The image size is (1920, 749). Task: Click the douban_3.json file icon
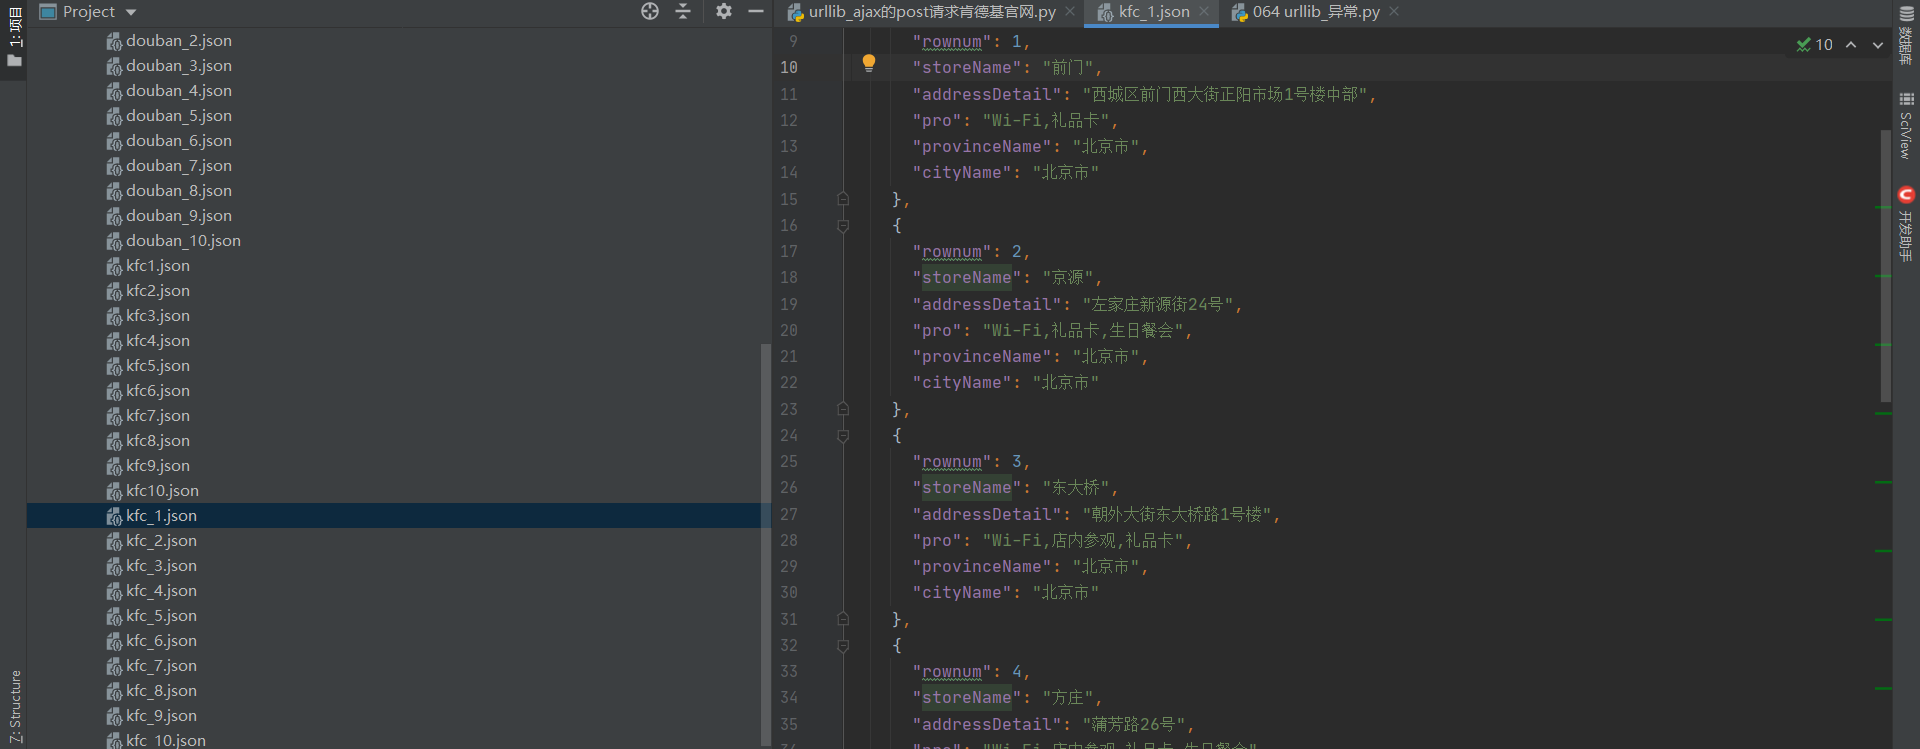pyautogui.click(x=114, y=66)
